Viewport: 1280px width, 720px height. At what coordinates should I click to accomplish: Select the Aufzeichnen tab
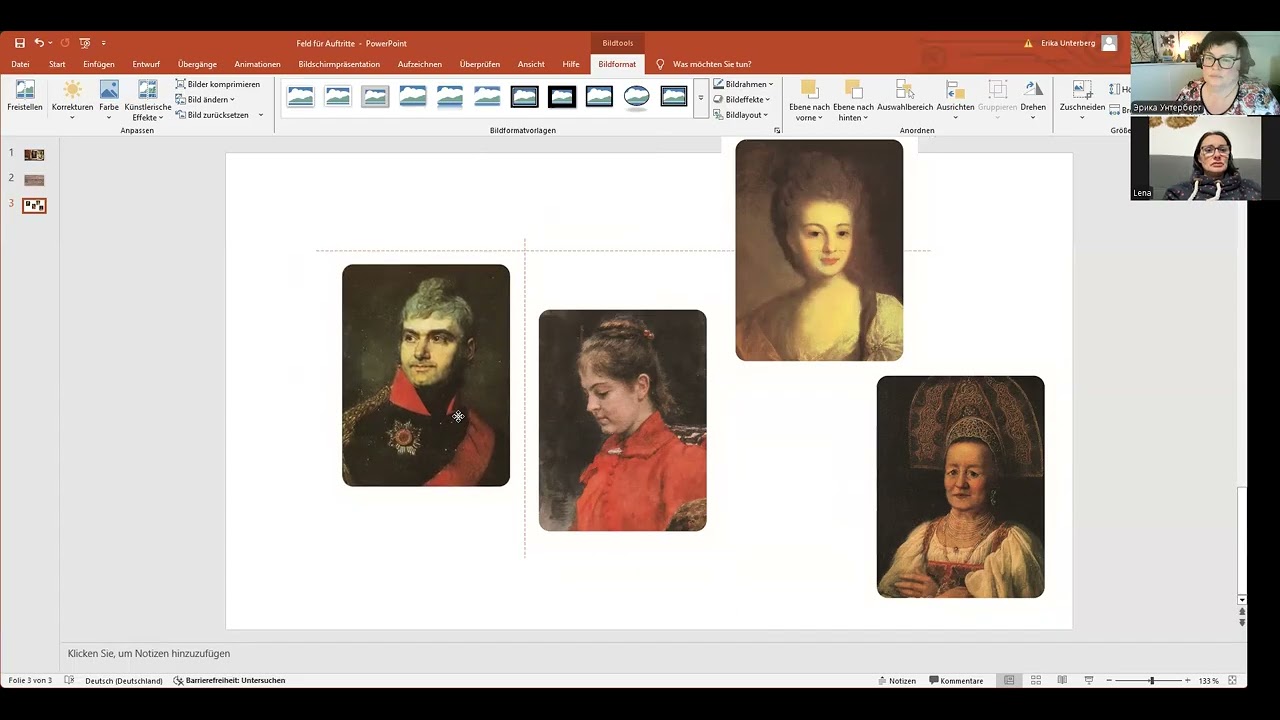coord(420,64)
